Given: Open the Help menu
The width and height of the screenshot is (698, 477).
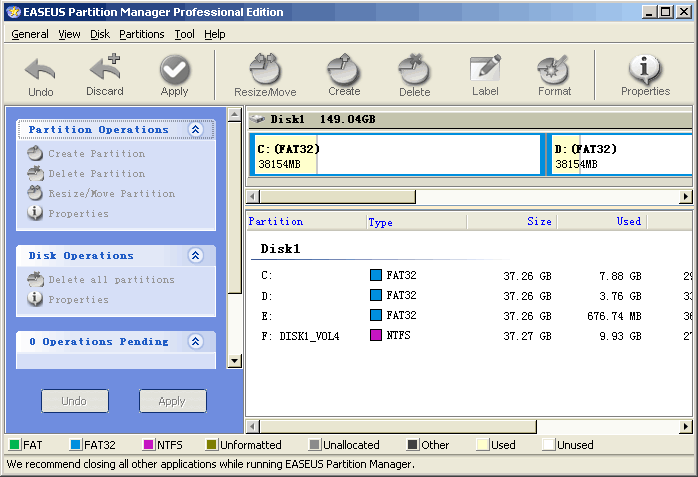Looking at the screenshot, I should (215, 34).
